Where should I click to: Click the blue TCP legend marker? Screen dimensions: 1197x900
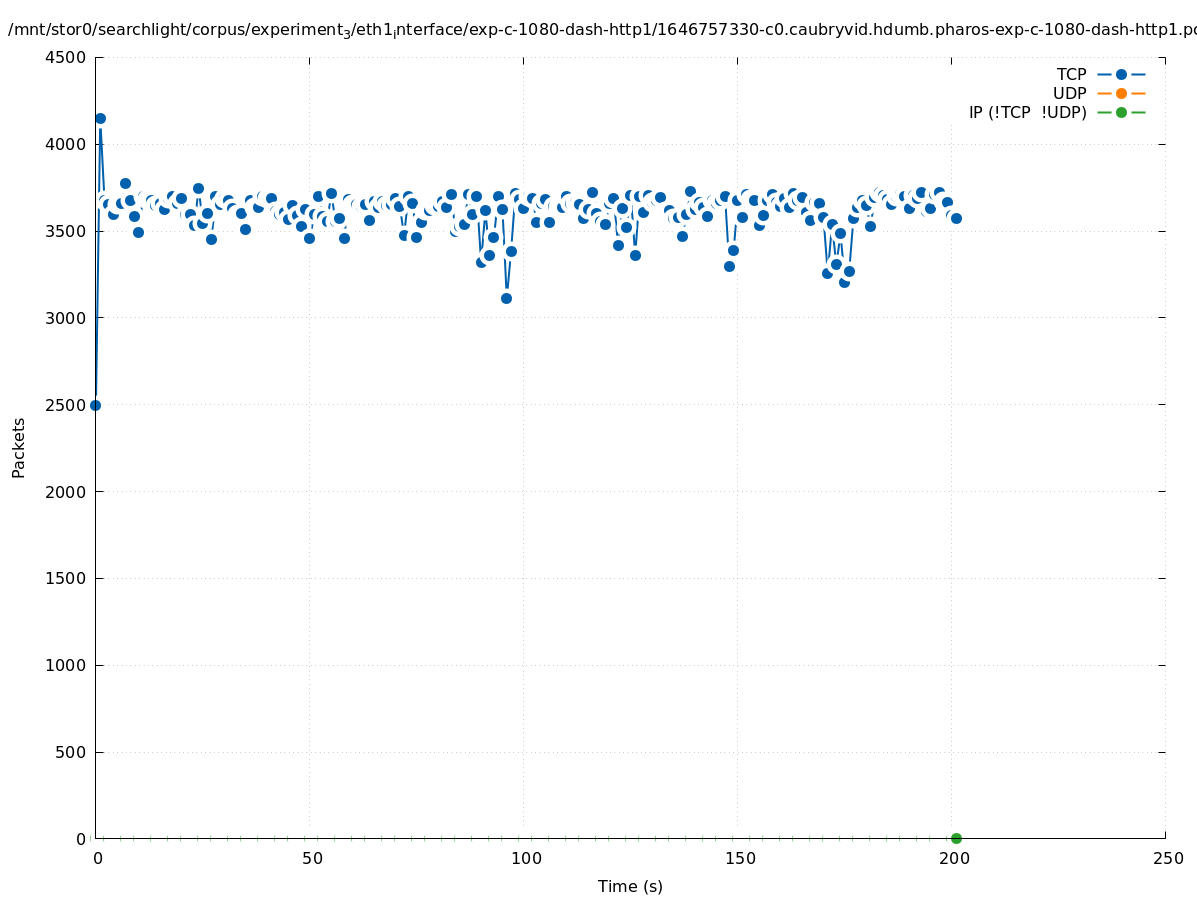pyautogui.click(x=1121, y=75)
